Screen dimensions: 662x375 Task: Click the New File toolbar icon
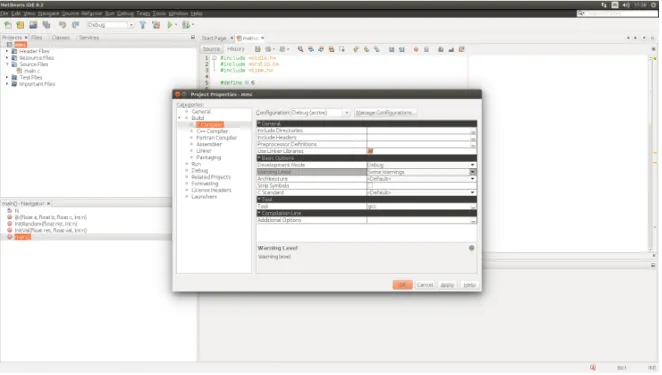click(x=8, y=25)
